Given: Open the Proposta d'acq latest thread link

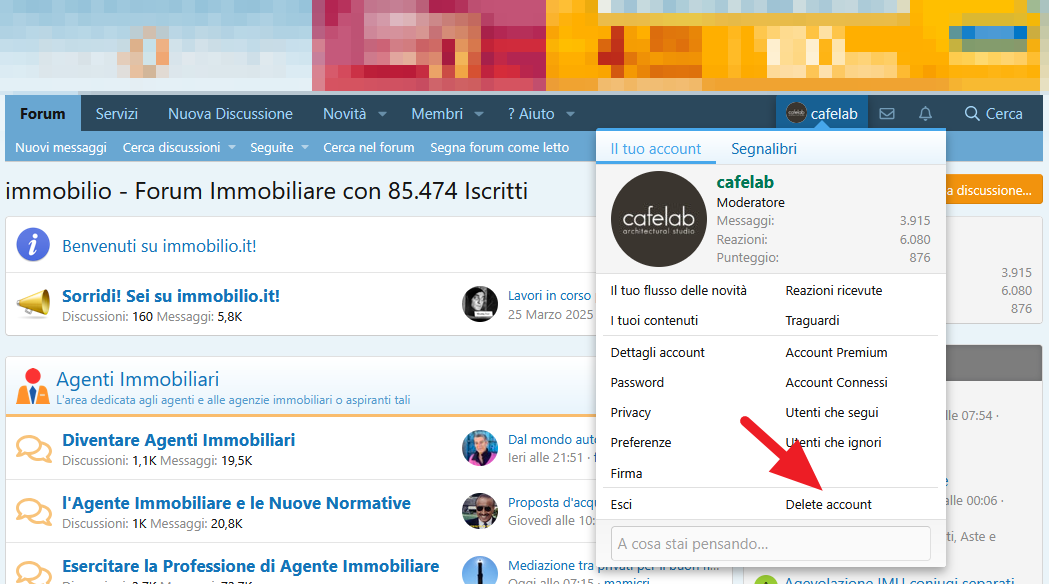Looking at the screenshot, I should (x=552, y=502).
